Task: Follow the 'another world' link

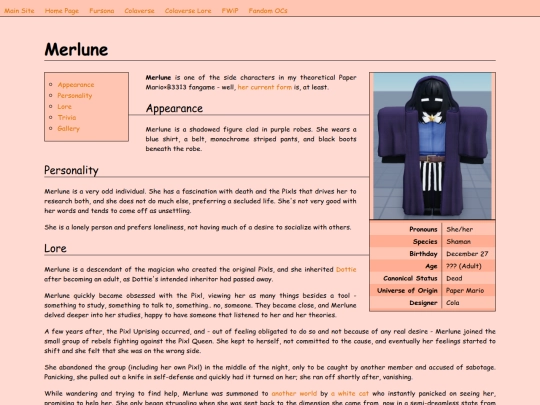Action: coord(294,393)
